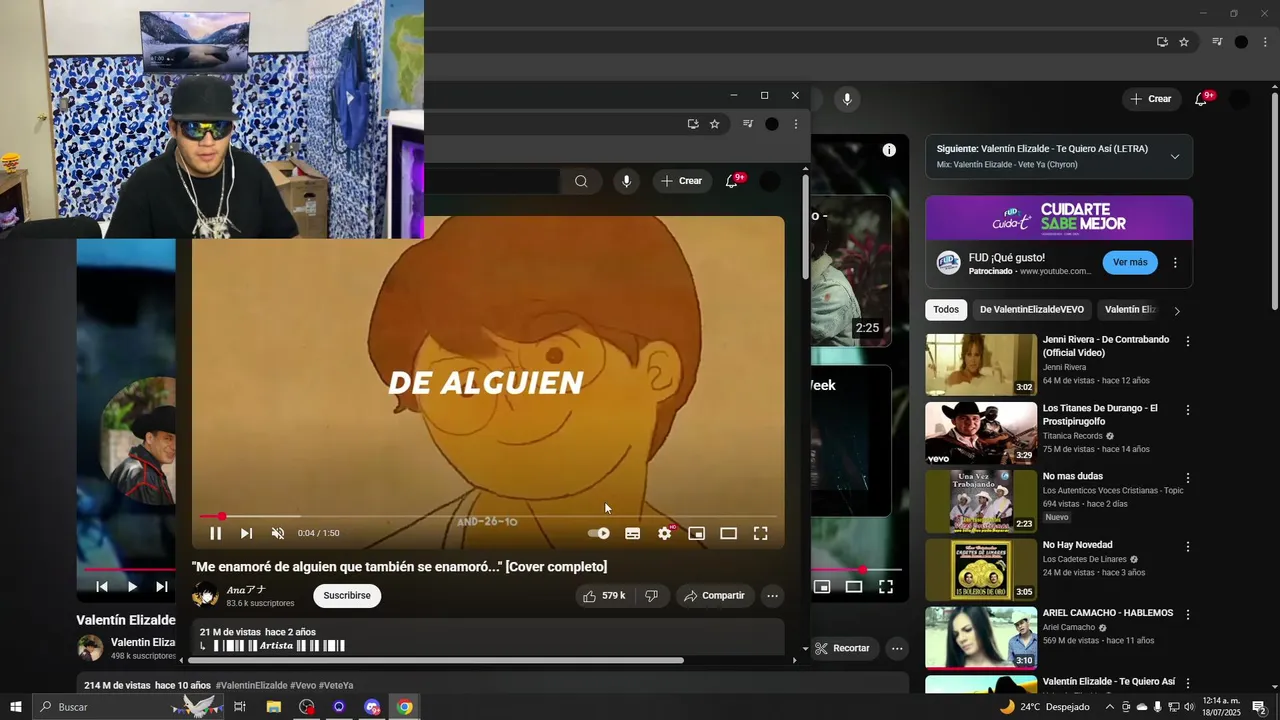Open Task View from taskbar
The height and width of the screenshot is (720, 1280).
tap(240, 707)
